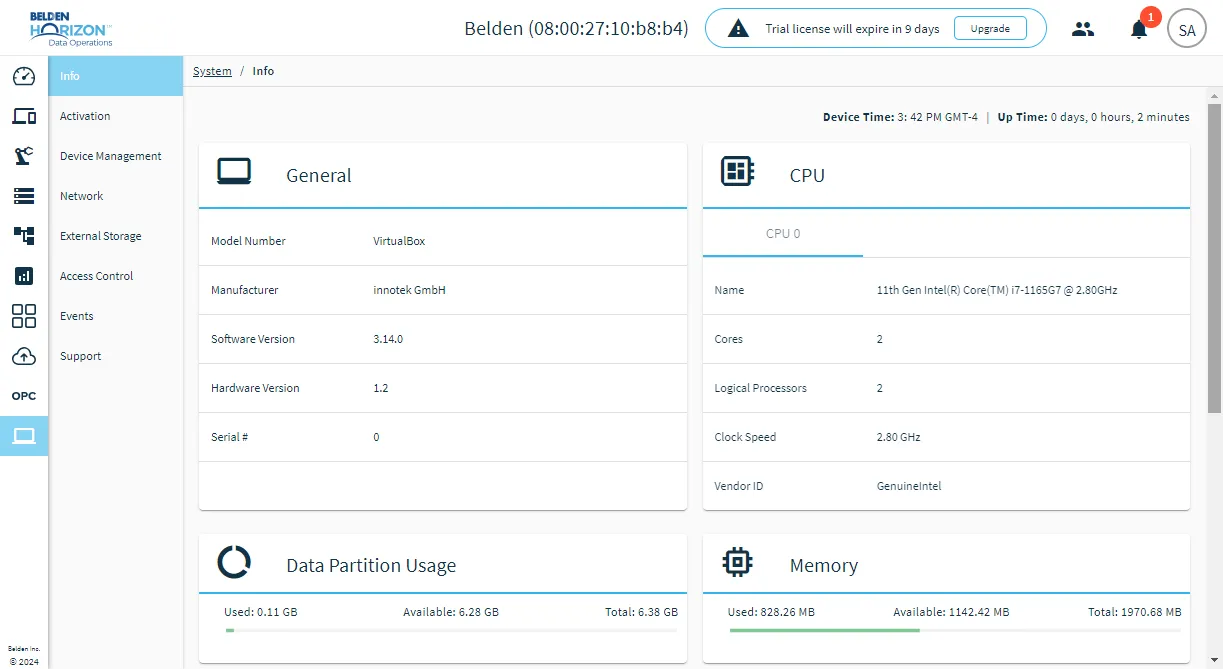The image size is (1223, 669).
Task: Open the Network menu item
Action: pyautogui.click(x=116, y=196)
